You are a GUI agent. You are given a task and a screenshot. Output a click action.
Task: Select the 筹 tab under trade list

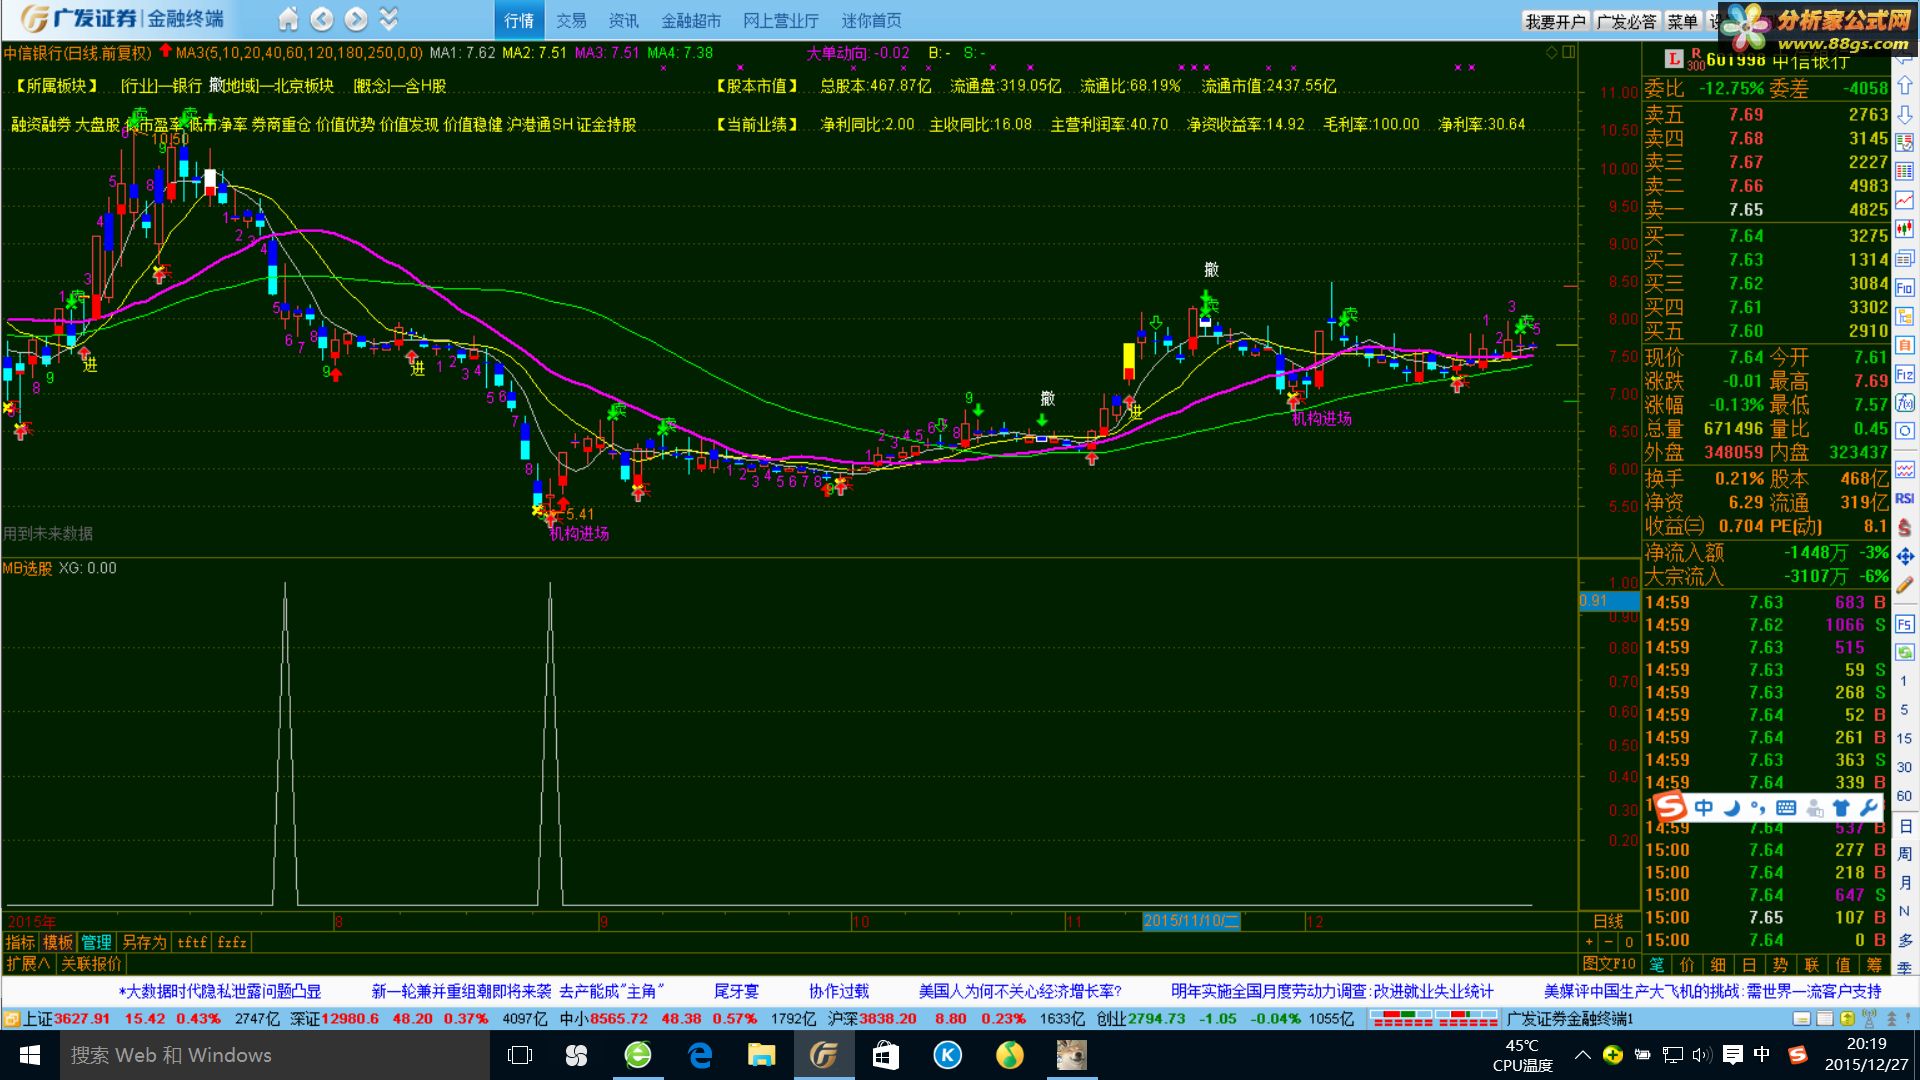click(1873, 965)
